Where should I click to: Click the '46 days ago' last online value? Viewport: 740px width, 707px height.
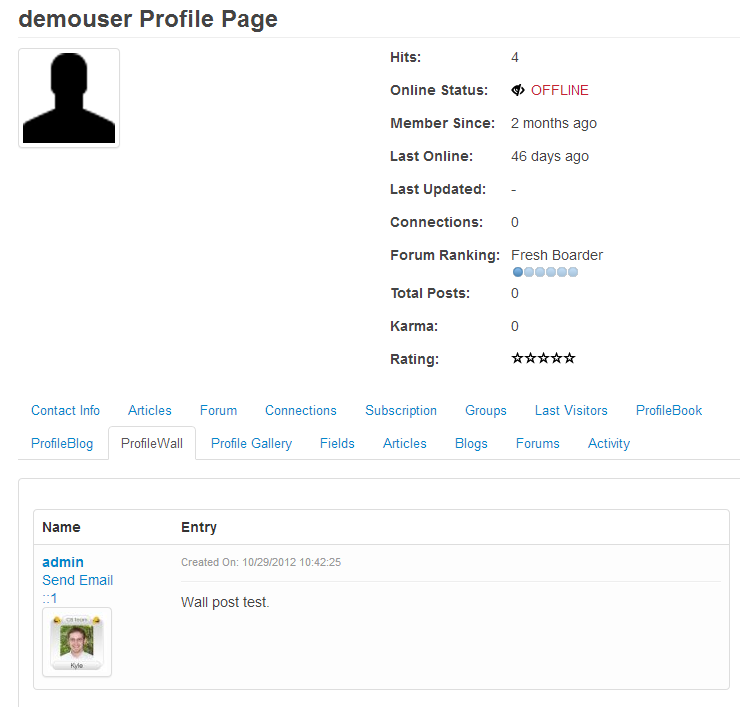click(x=550, y=156)
